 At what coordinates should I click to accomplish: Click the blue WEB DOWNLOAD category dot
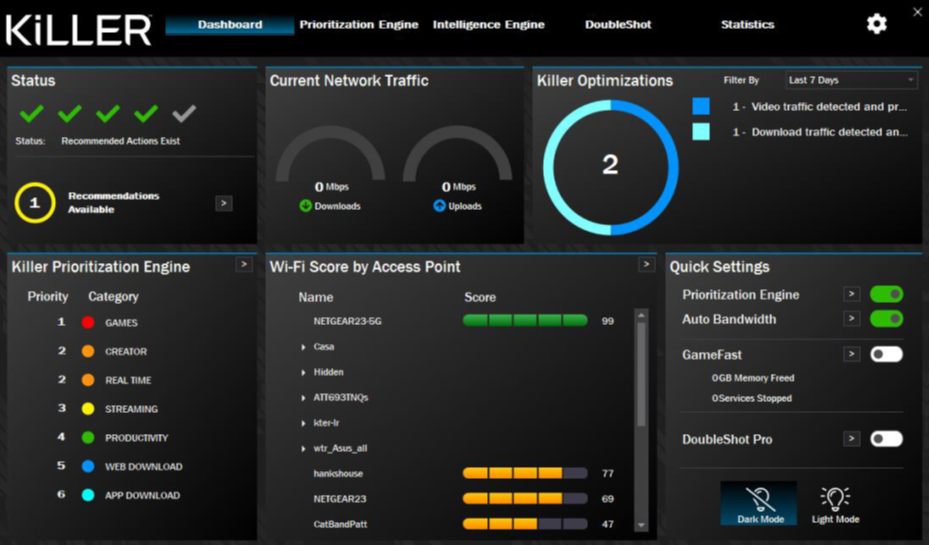pyautogui.click(x=88, y=466)
